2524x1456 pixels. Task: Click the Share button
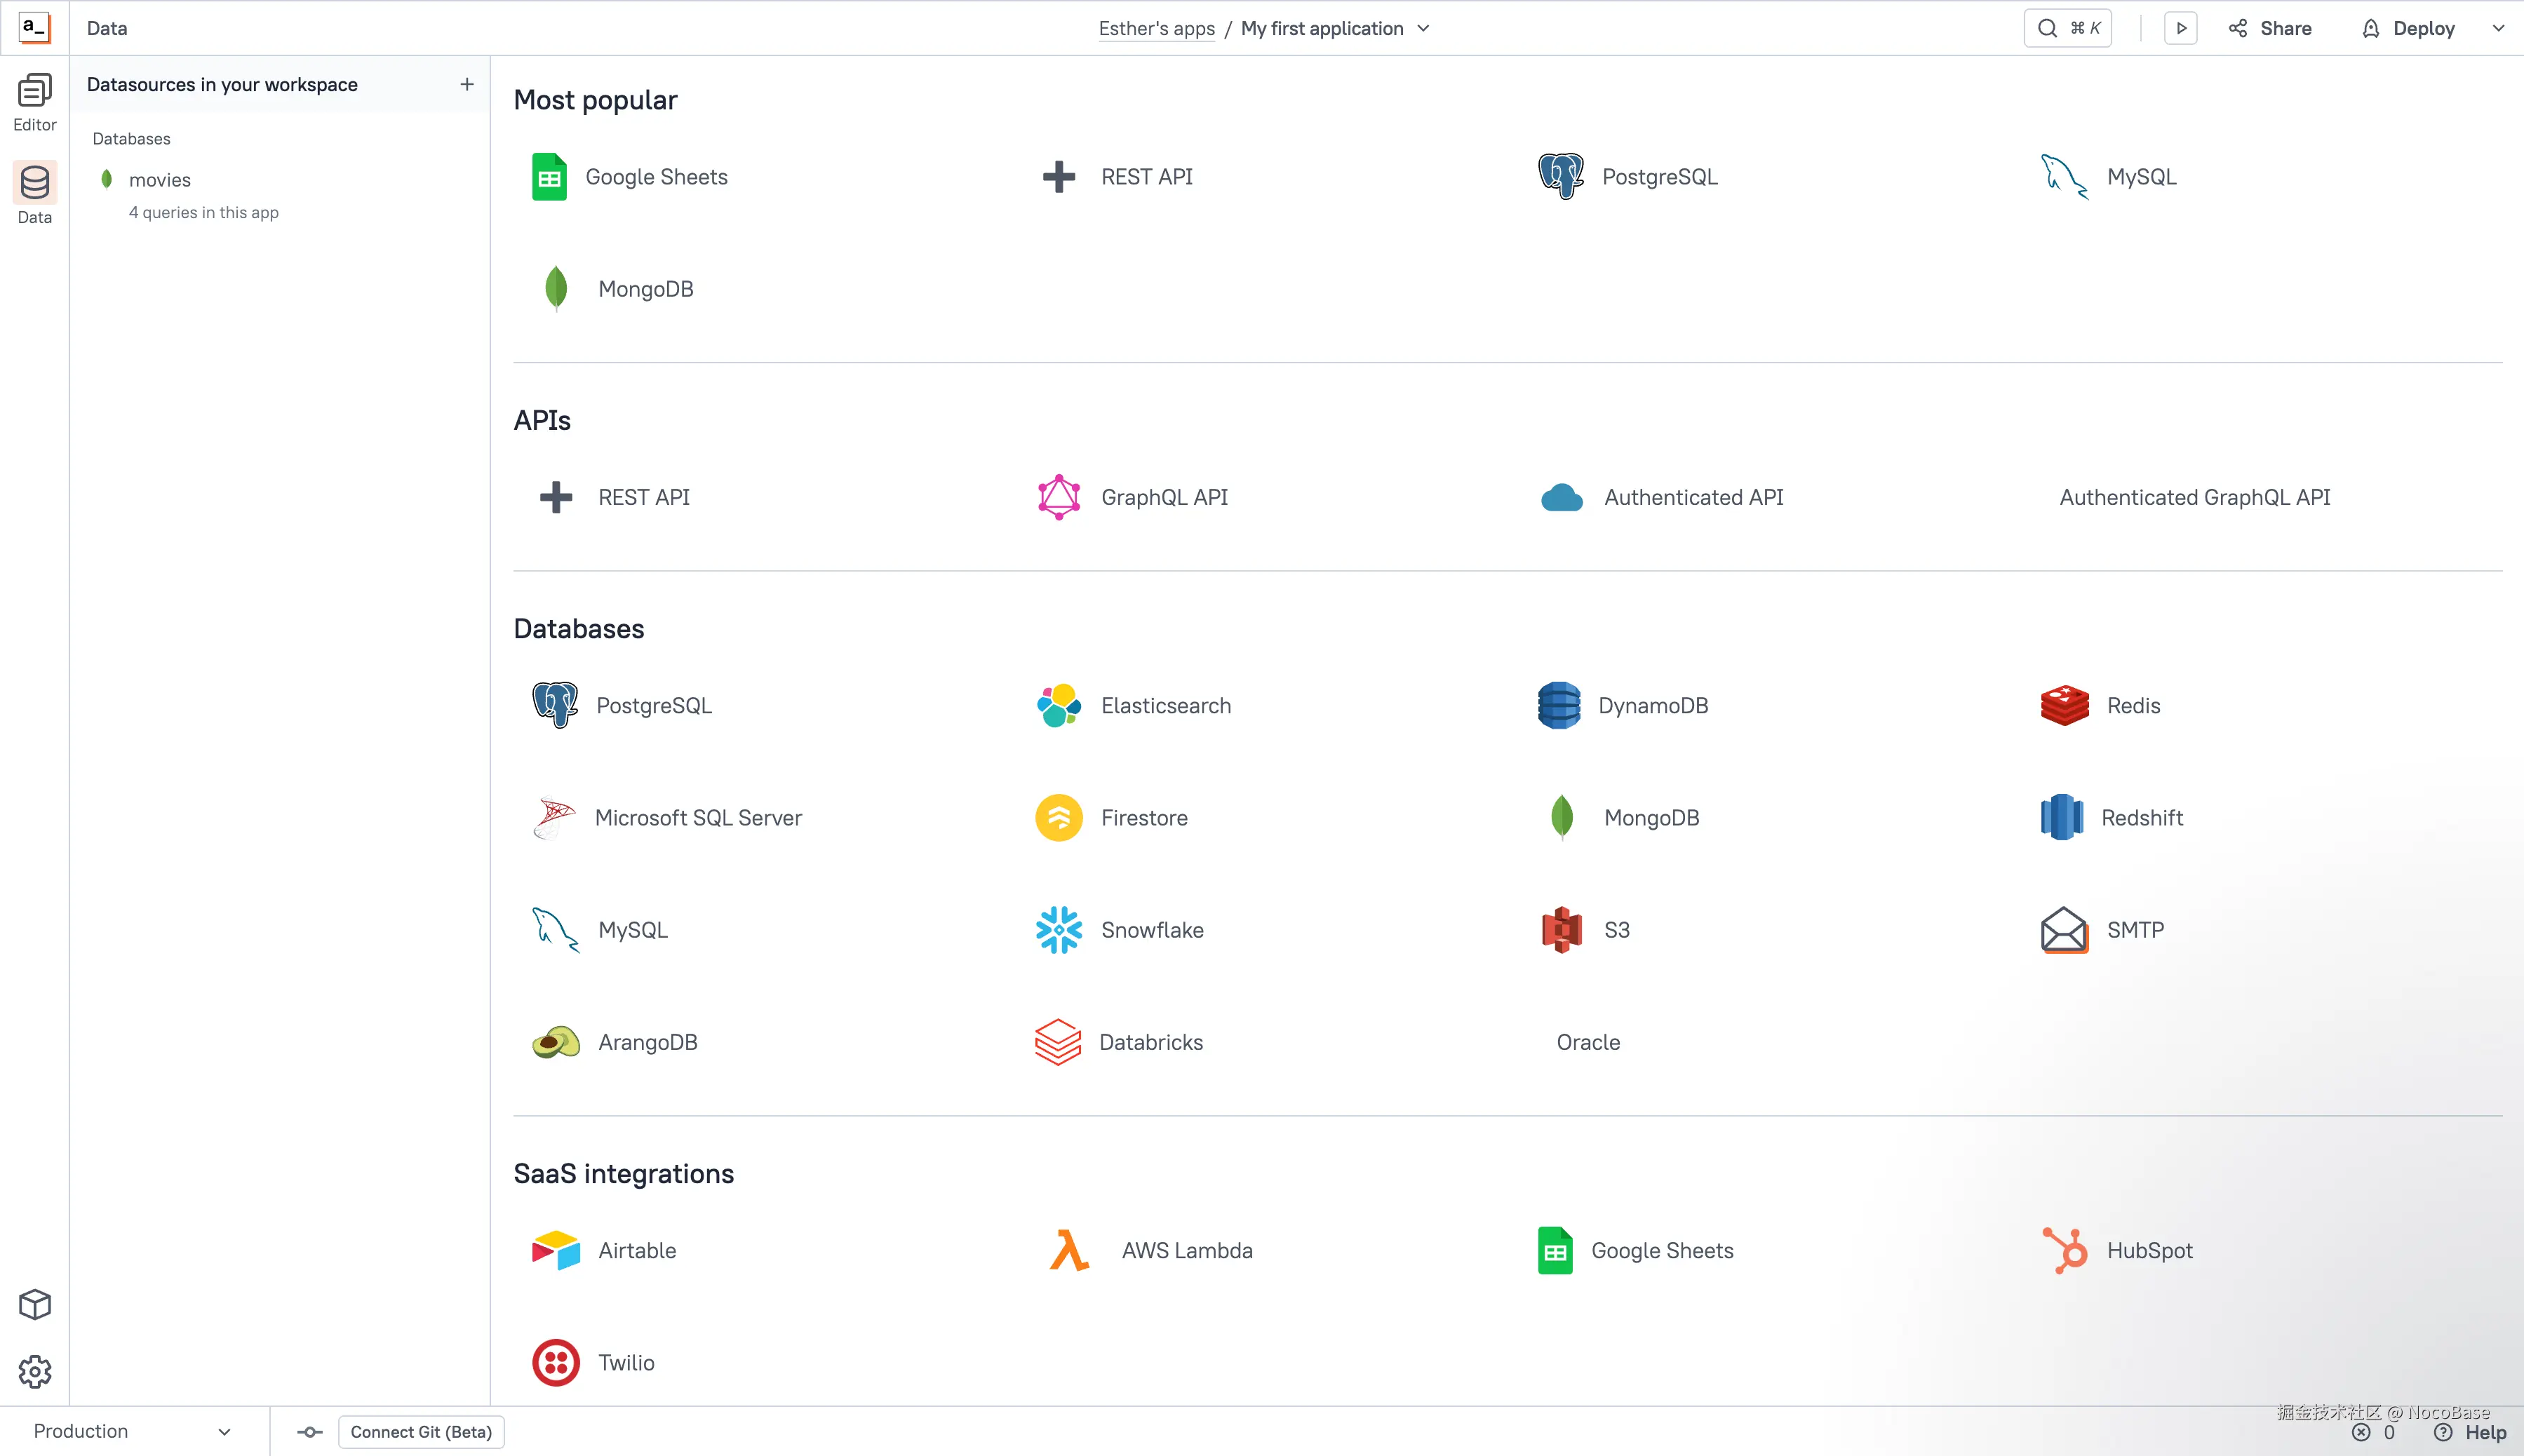click(x=2270, y=28)
